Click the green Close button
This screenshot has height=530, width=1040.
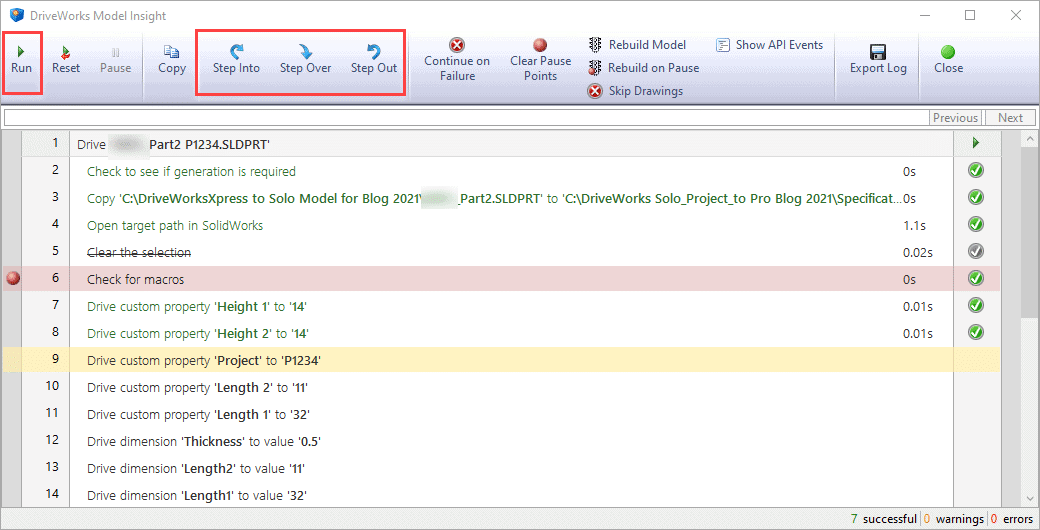click(948, 60)
